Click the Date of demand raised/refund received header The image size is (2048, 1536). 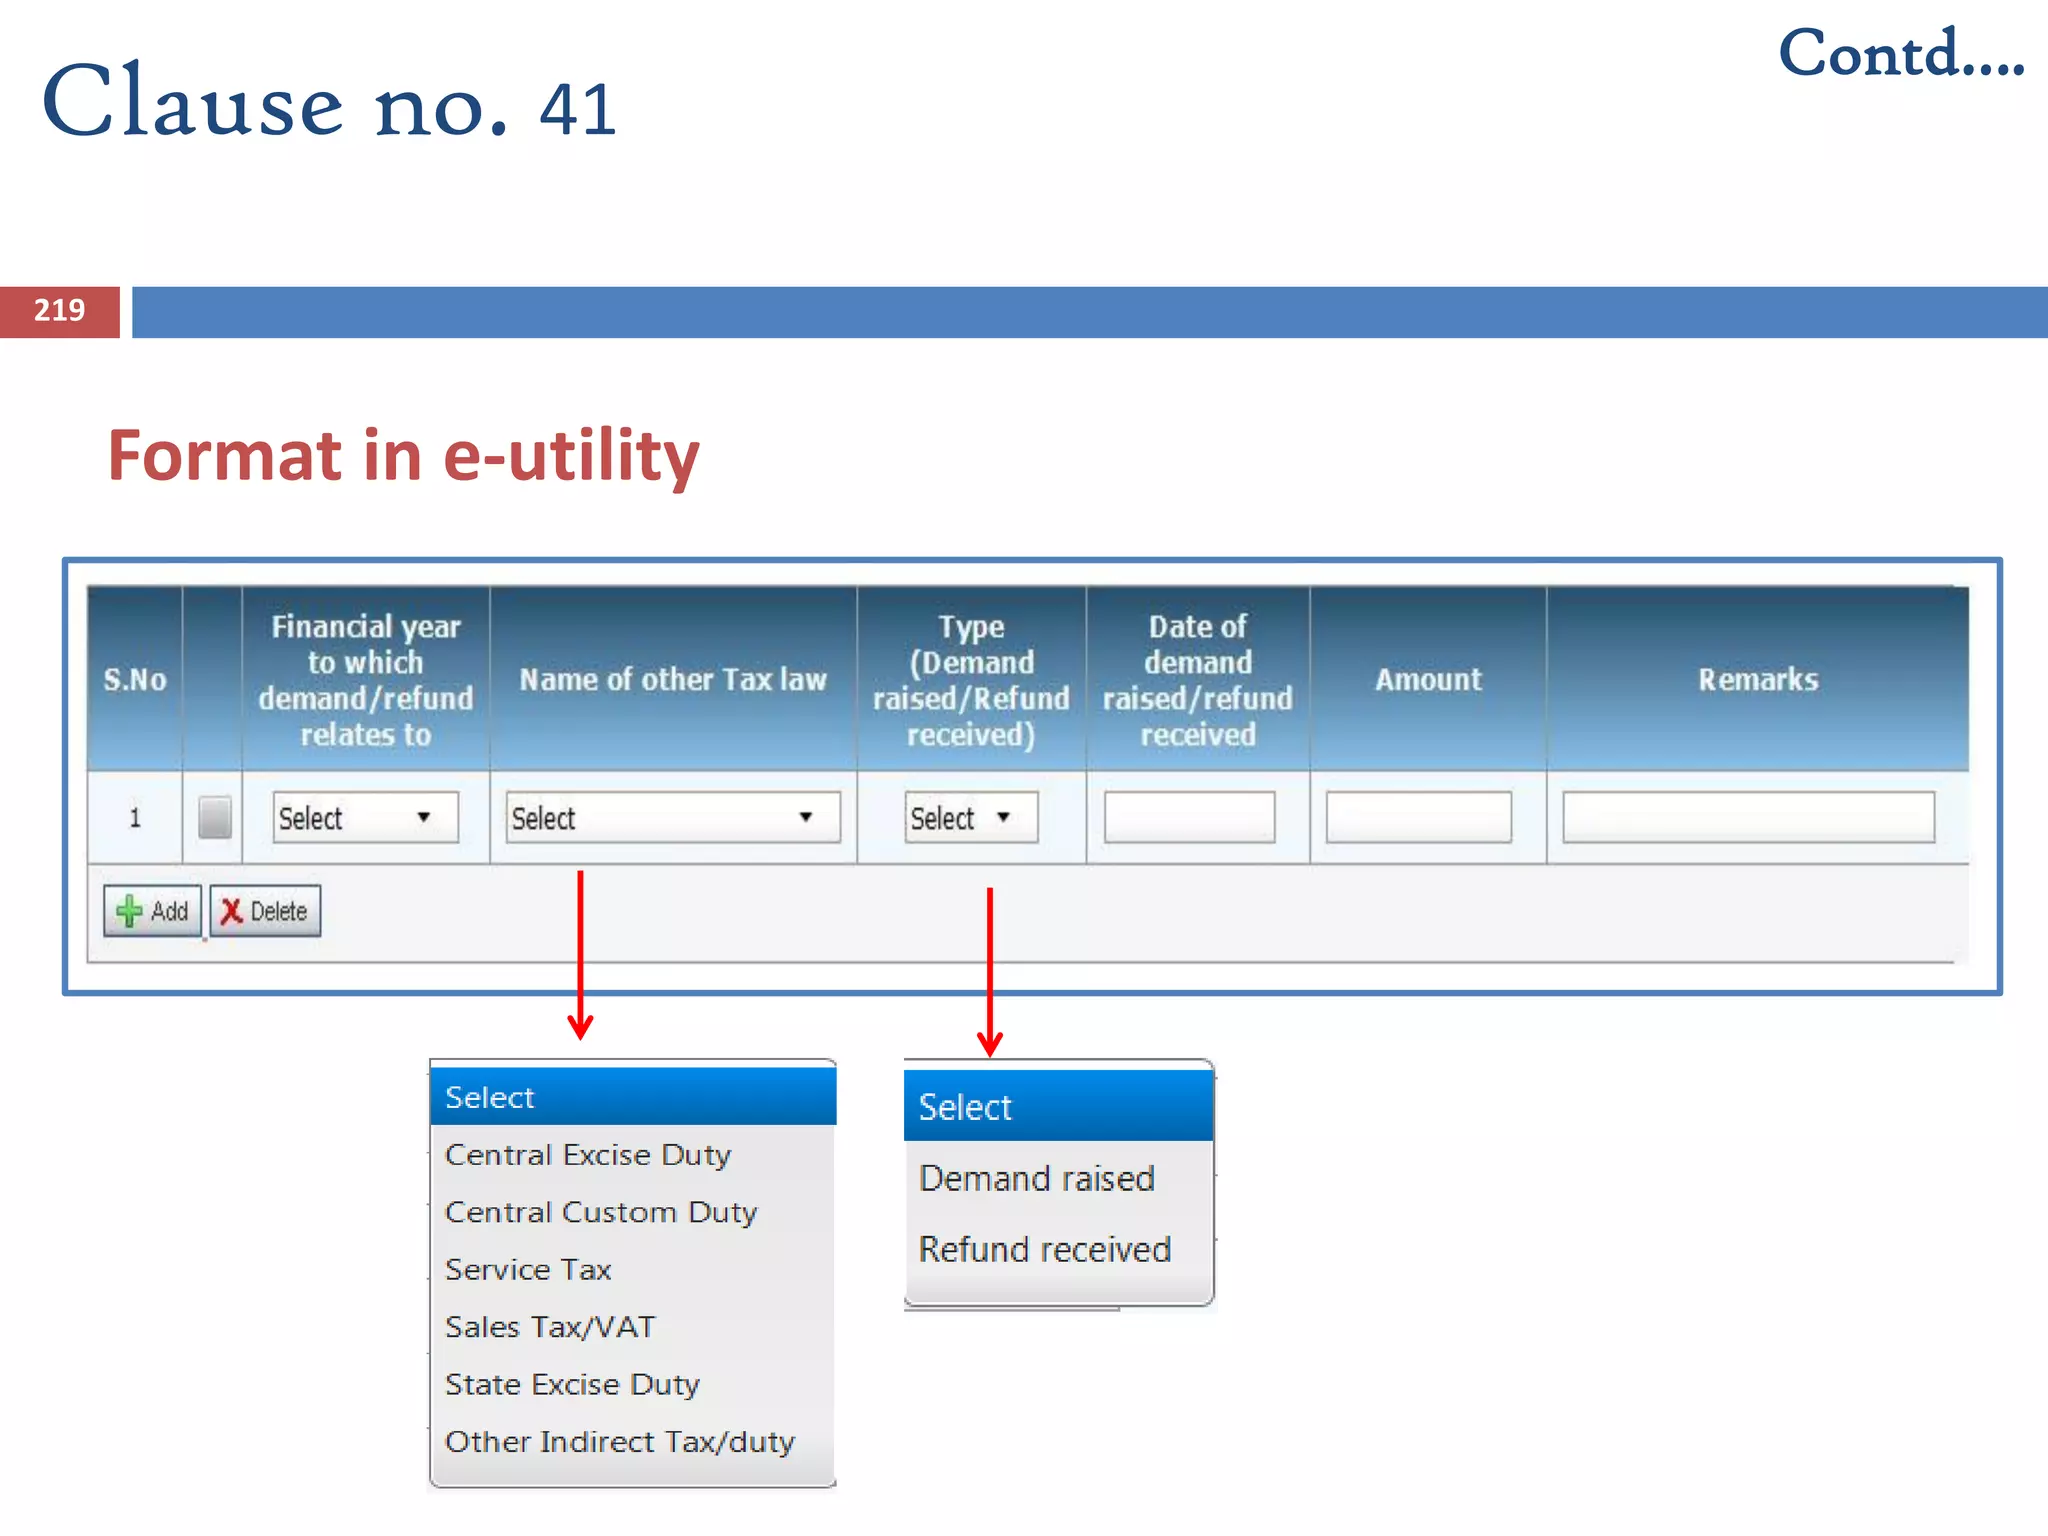point(1198,679)
